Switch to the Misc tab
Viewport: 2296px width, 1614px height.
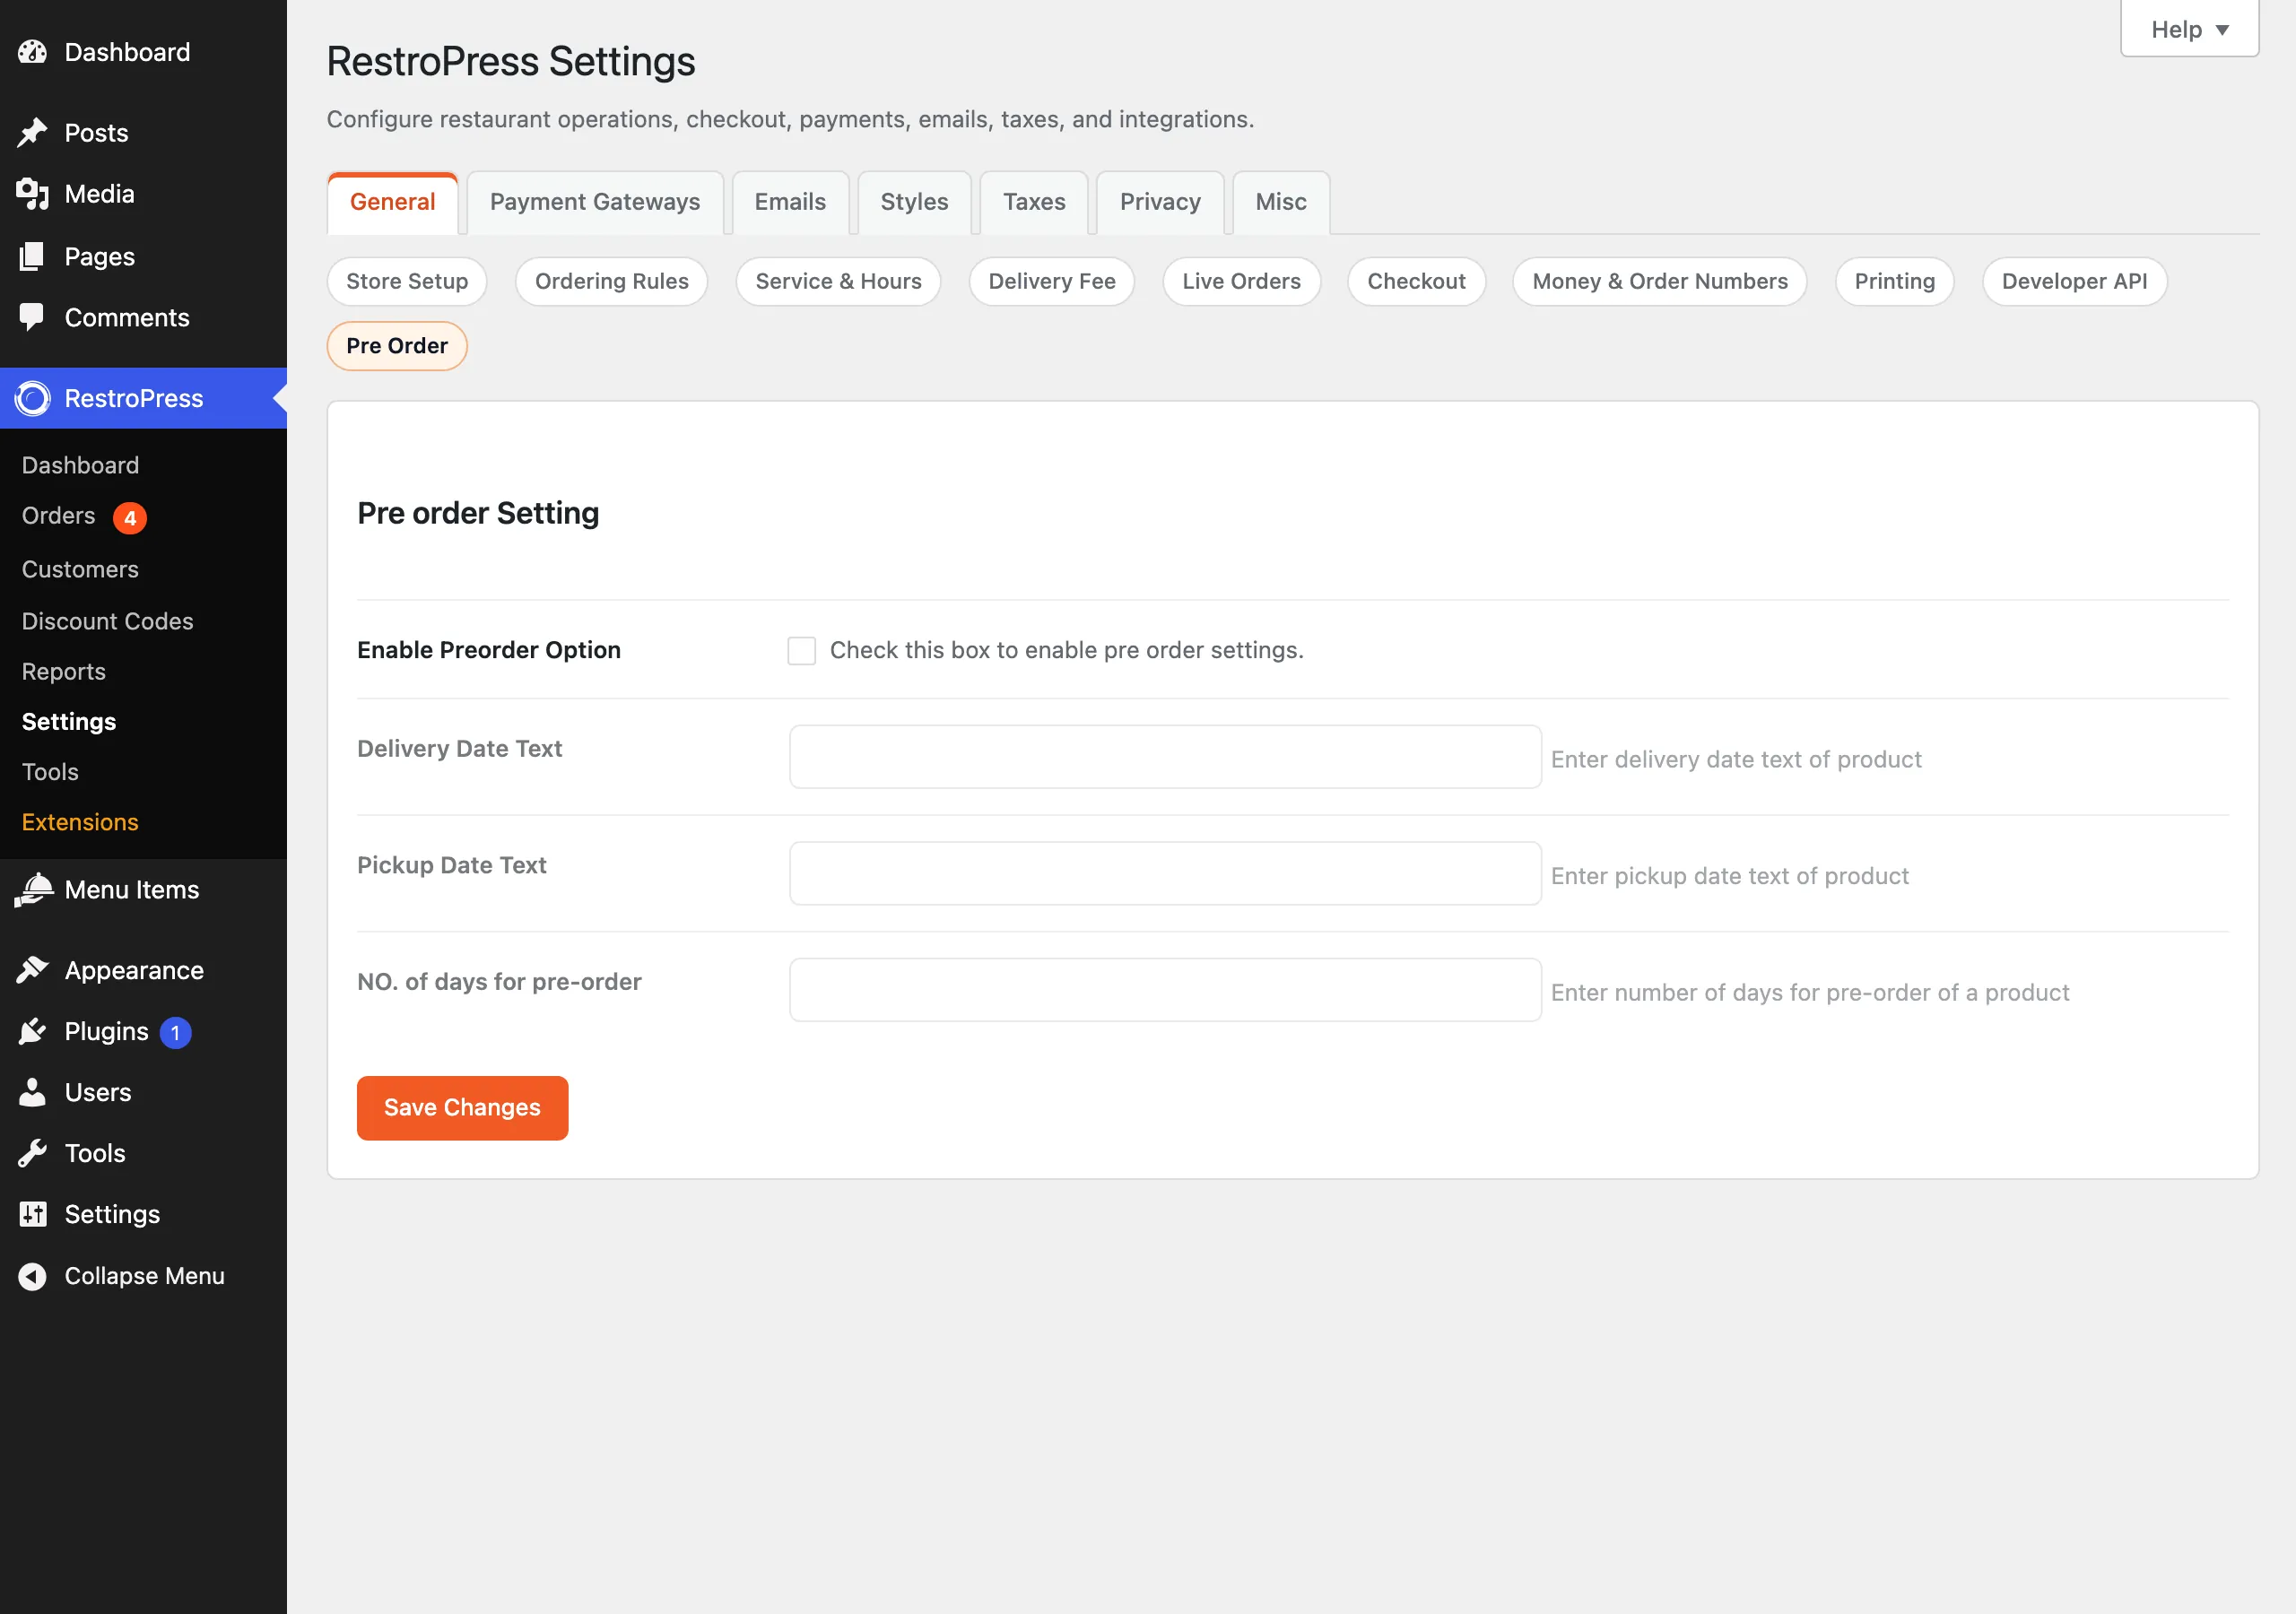coord(1281,203)
